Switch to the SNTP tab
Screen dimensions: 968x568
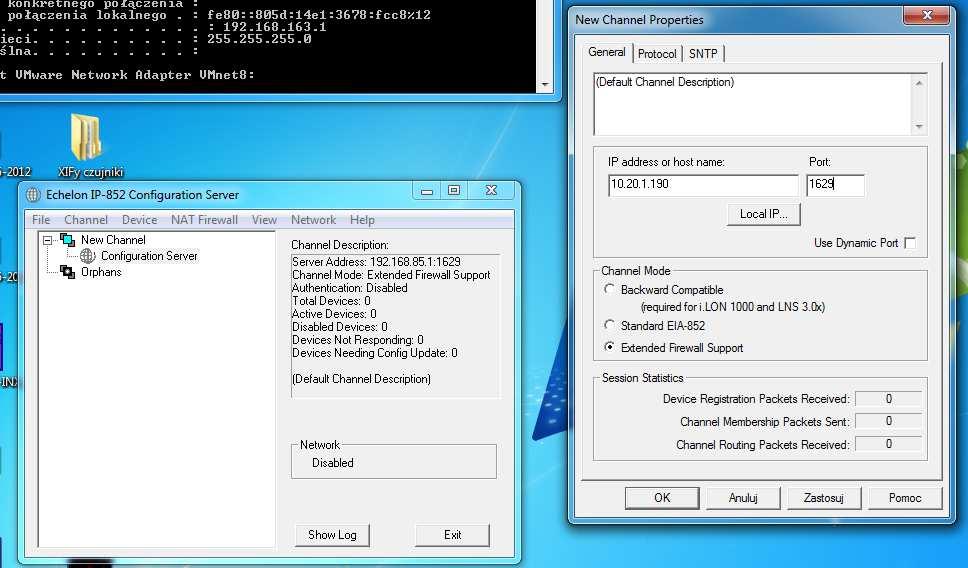click(x=703, y=54)
